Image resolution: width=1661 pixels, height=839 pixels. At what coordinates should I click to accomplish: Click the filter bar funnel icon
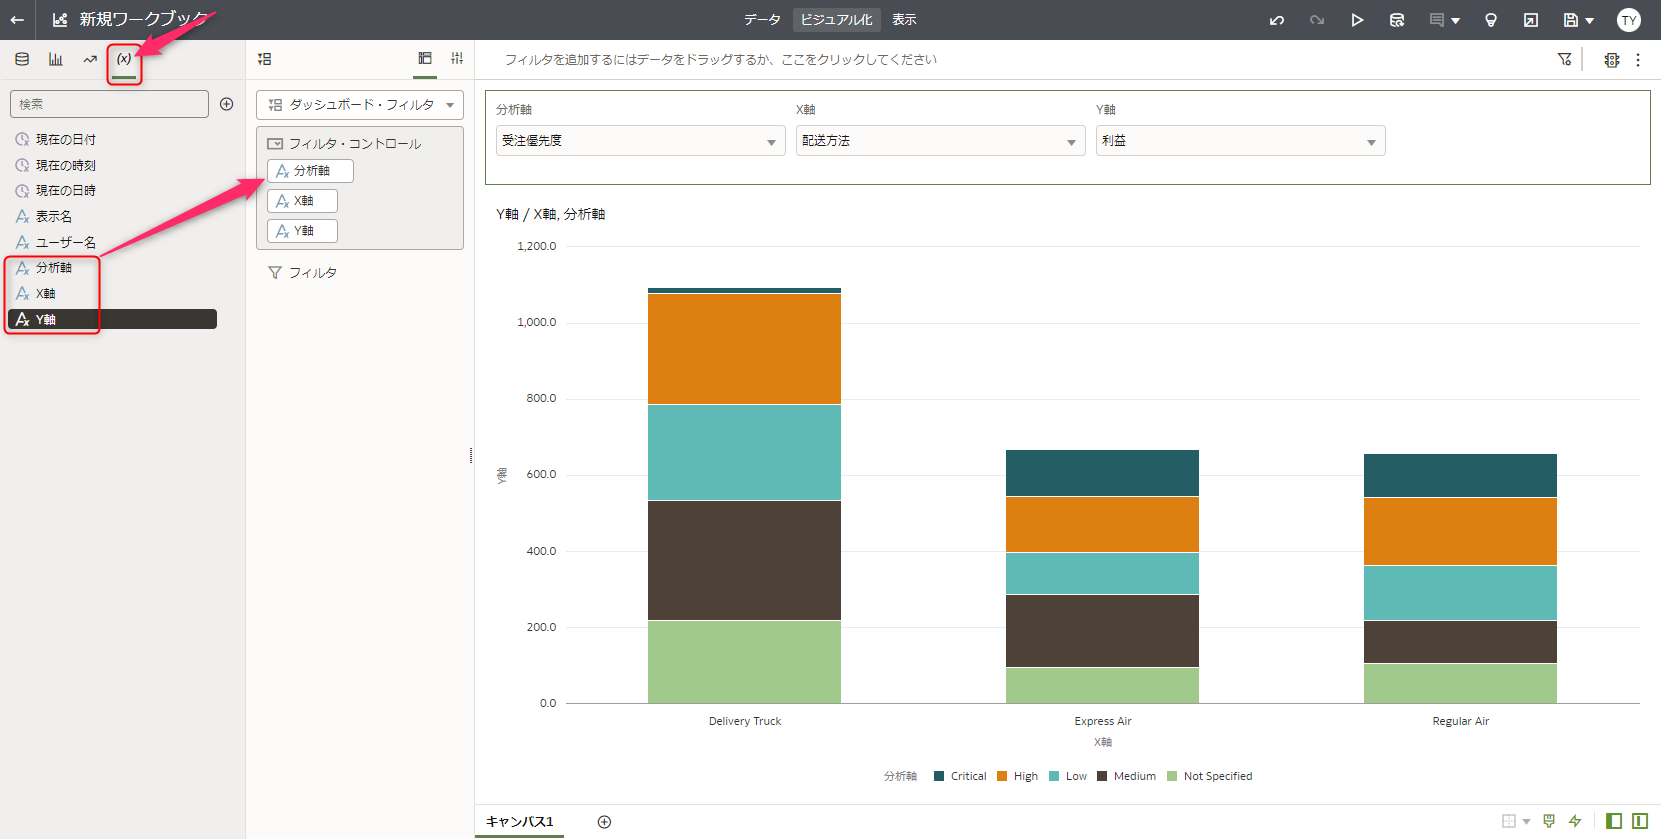pyautogui.click(x=1565, y=60)
